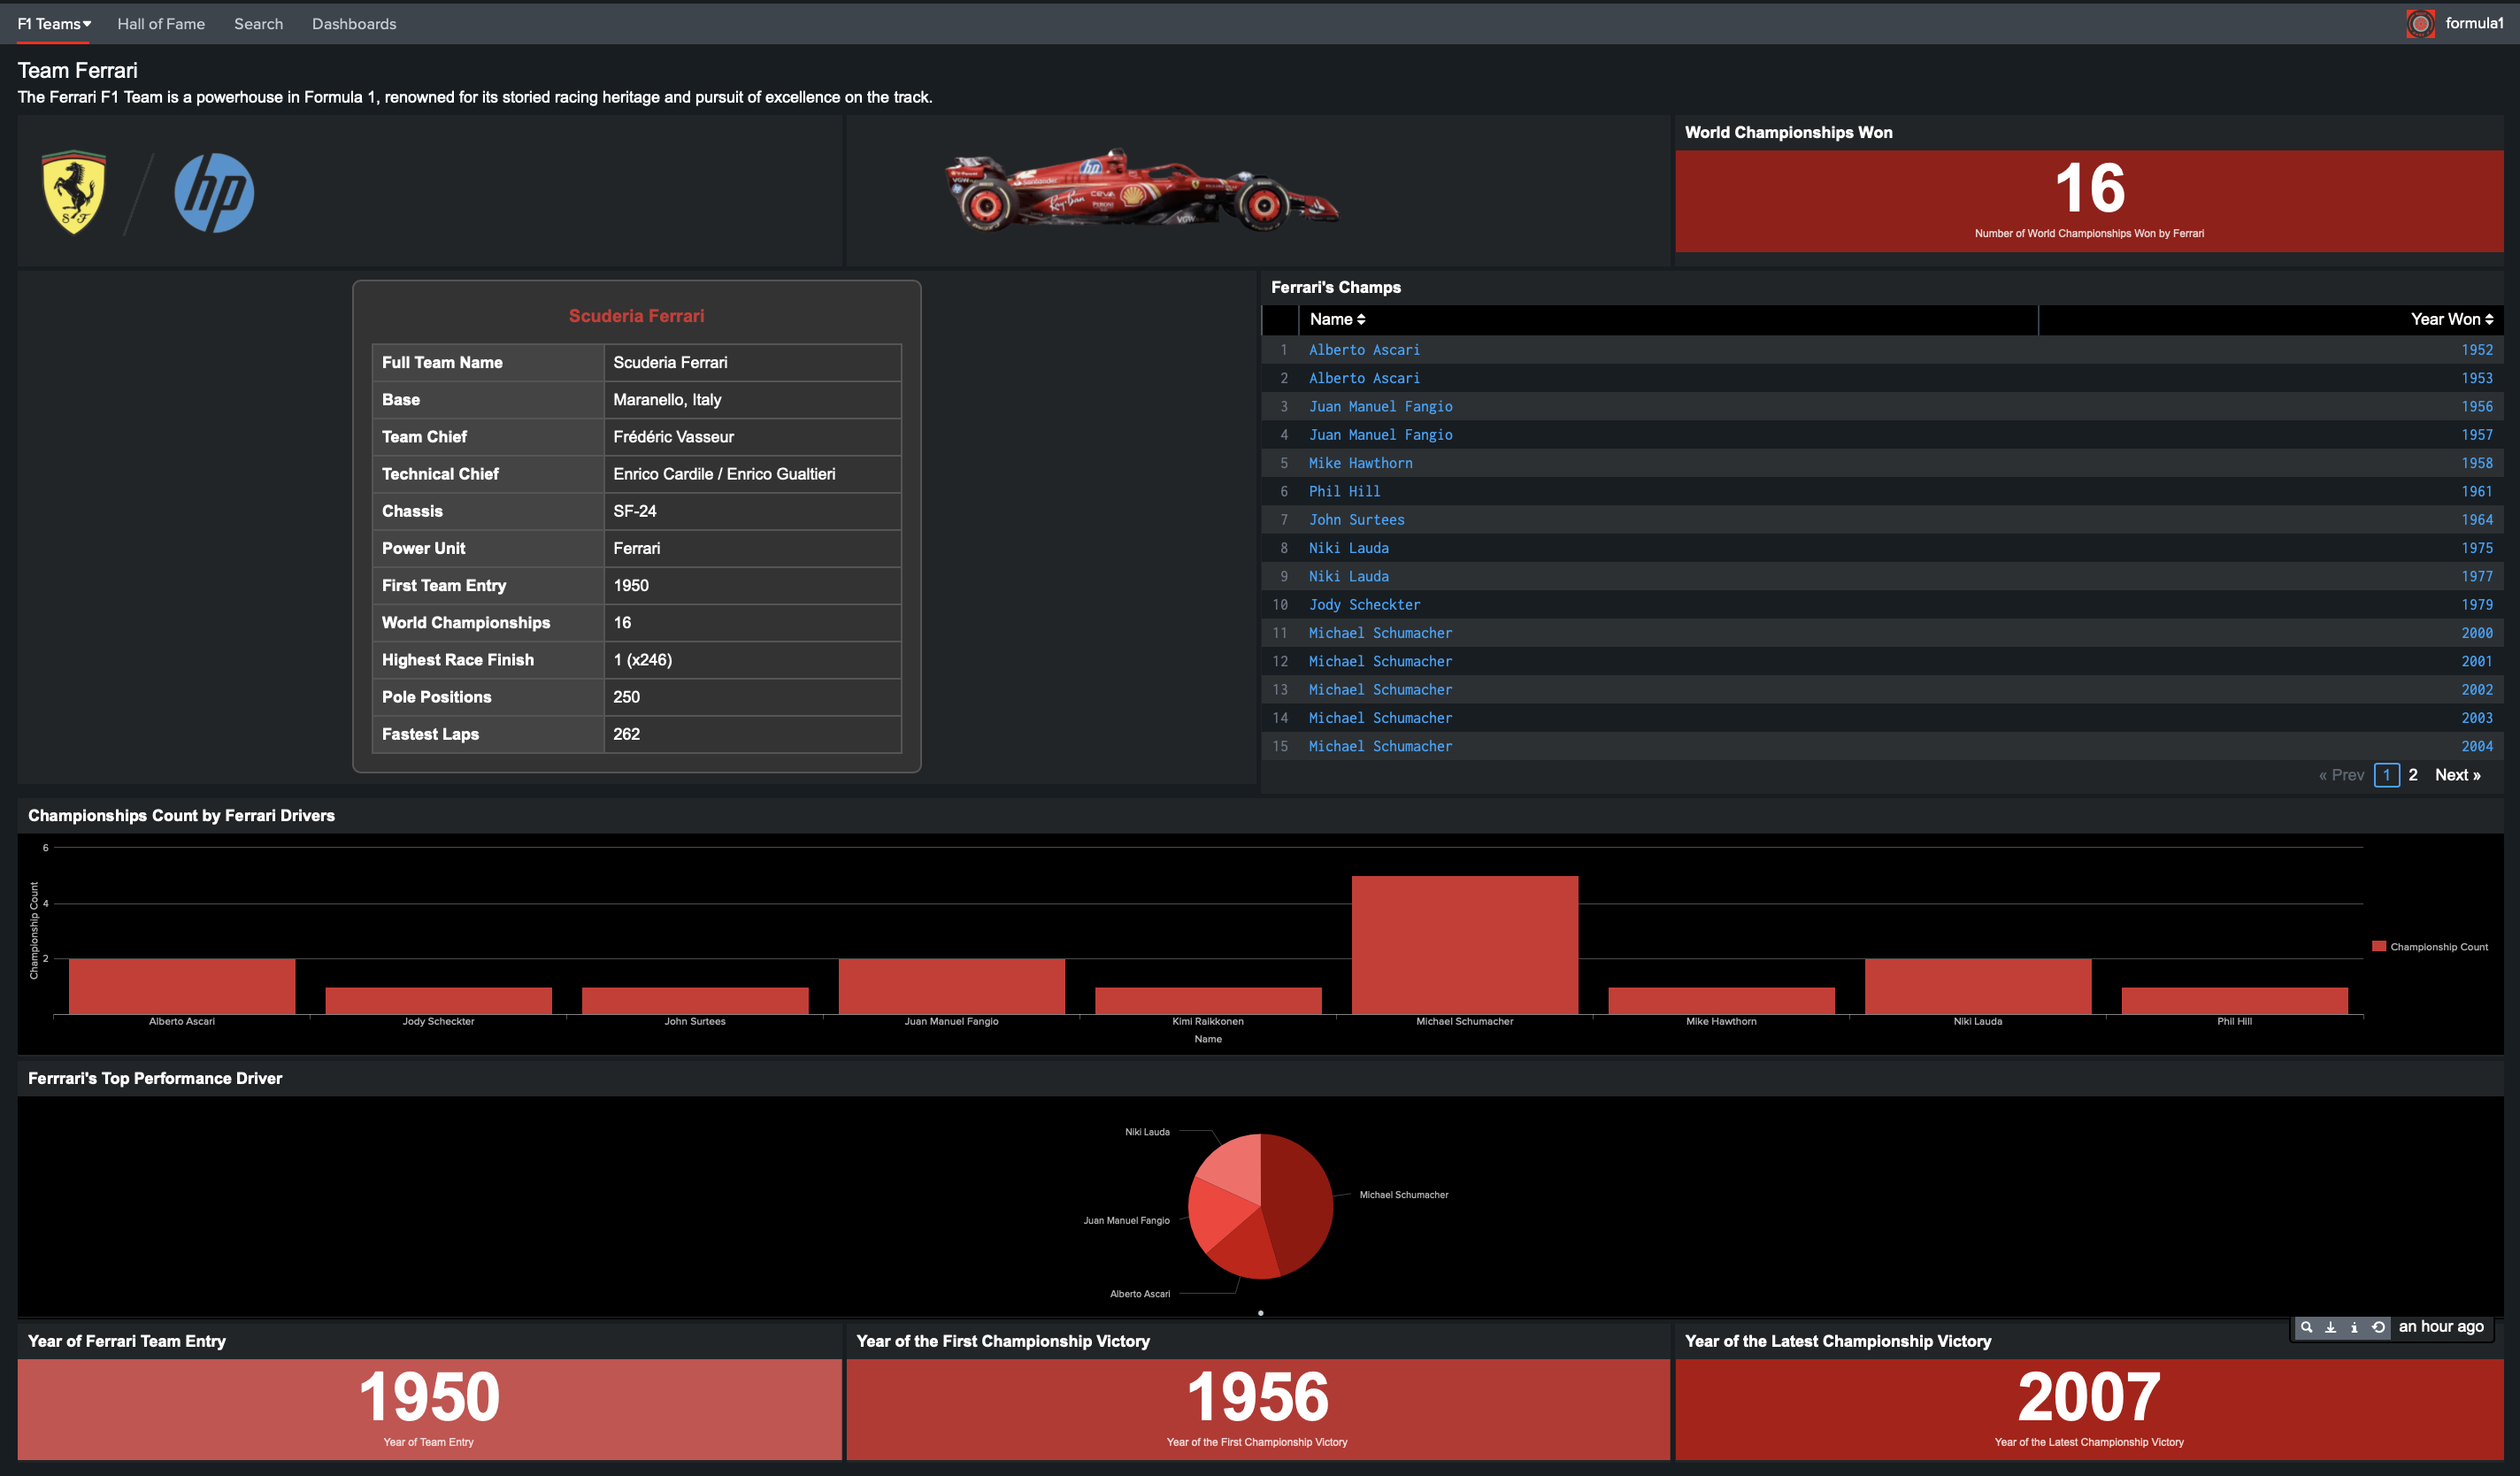Click the 16 World Championships single value
2520x1476 pixels.
point(2089,188)
